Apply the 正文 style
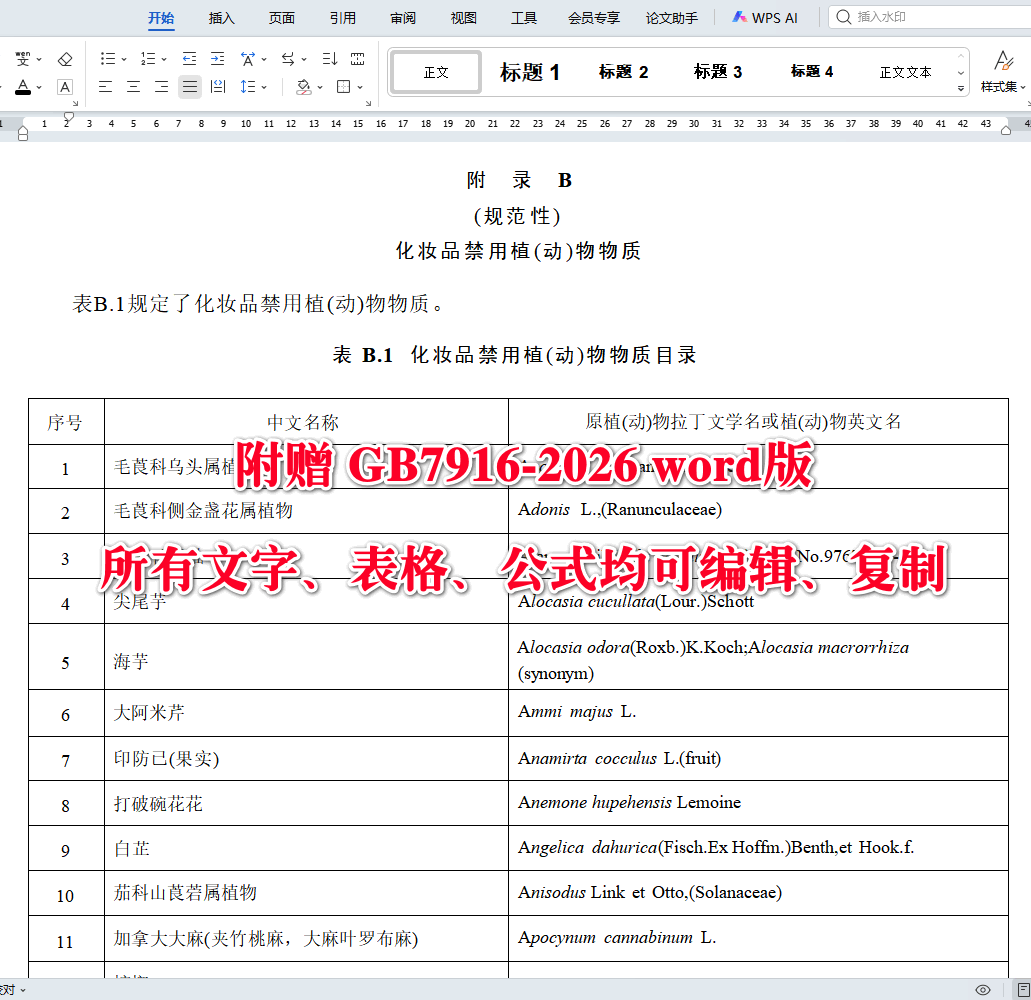Screen dimensions: 1031x1000 coord(436,72)
